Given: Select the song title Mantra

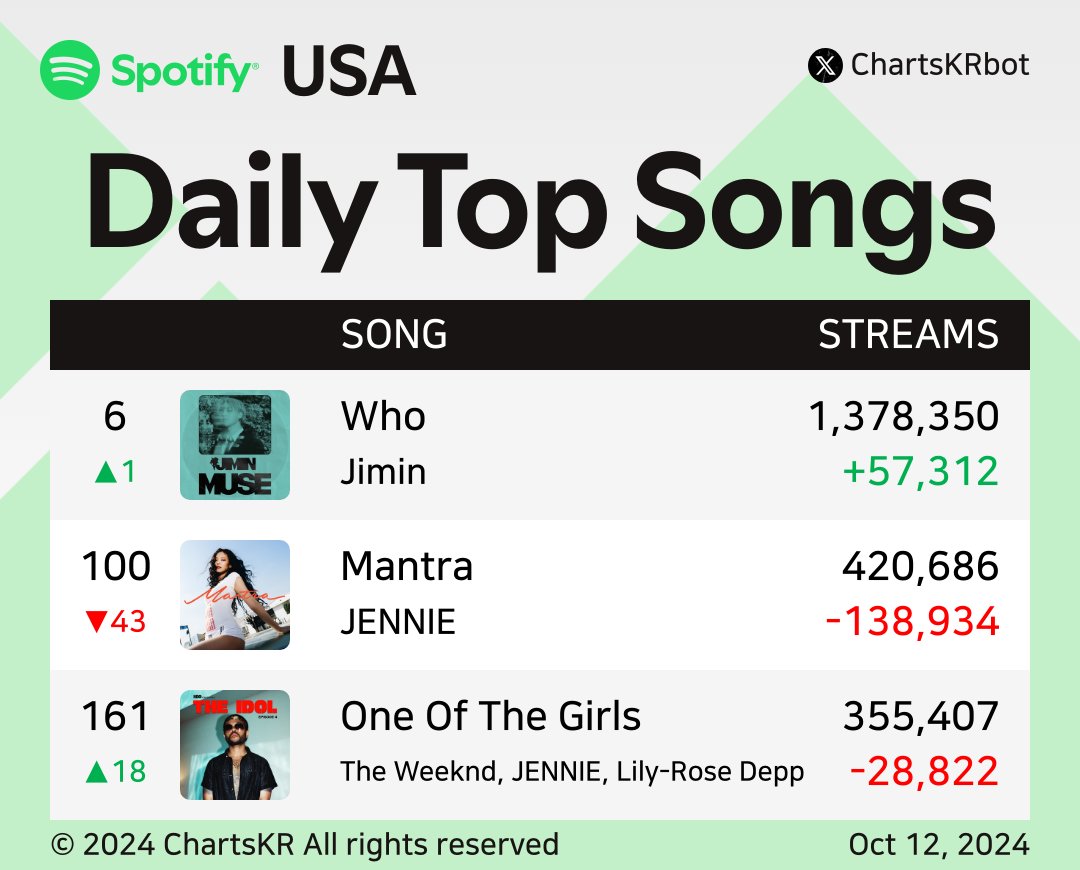Looking at the screenshot, I should (x=406, y=567).
